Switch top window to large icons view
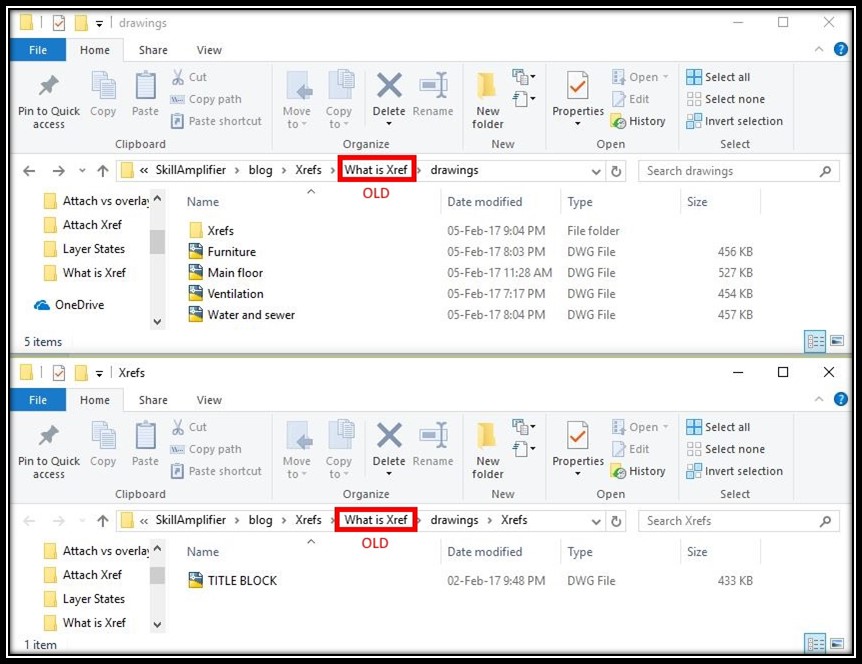 point(837,341)
